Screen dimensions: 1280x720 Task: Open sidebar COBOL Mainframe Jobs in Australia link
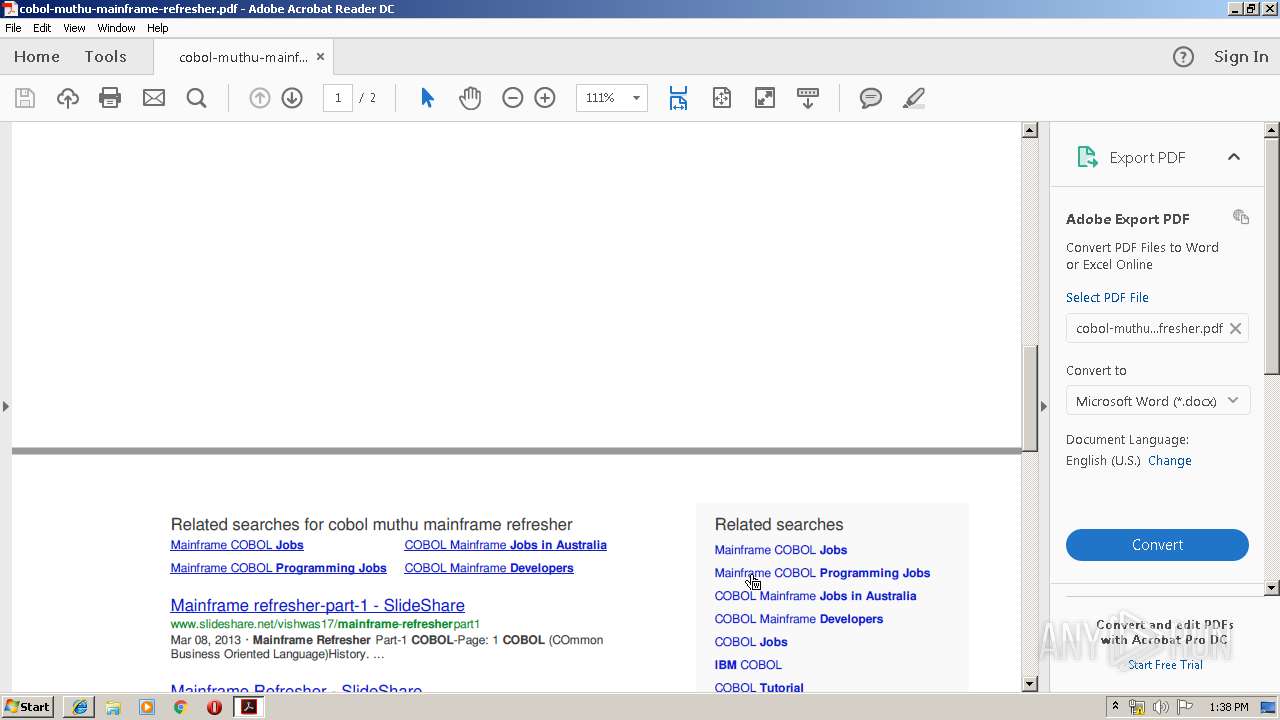(x=815, y=596)
